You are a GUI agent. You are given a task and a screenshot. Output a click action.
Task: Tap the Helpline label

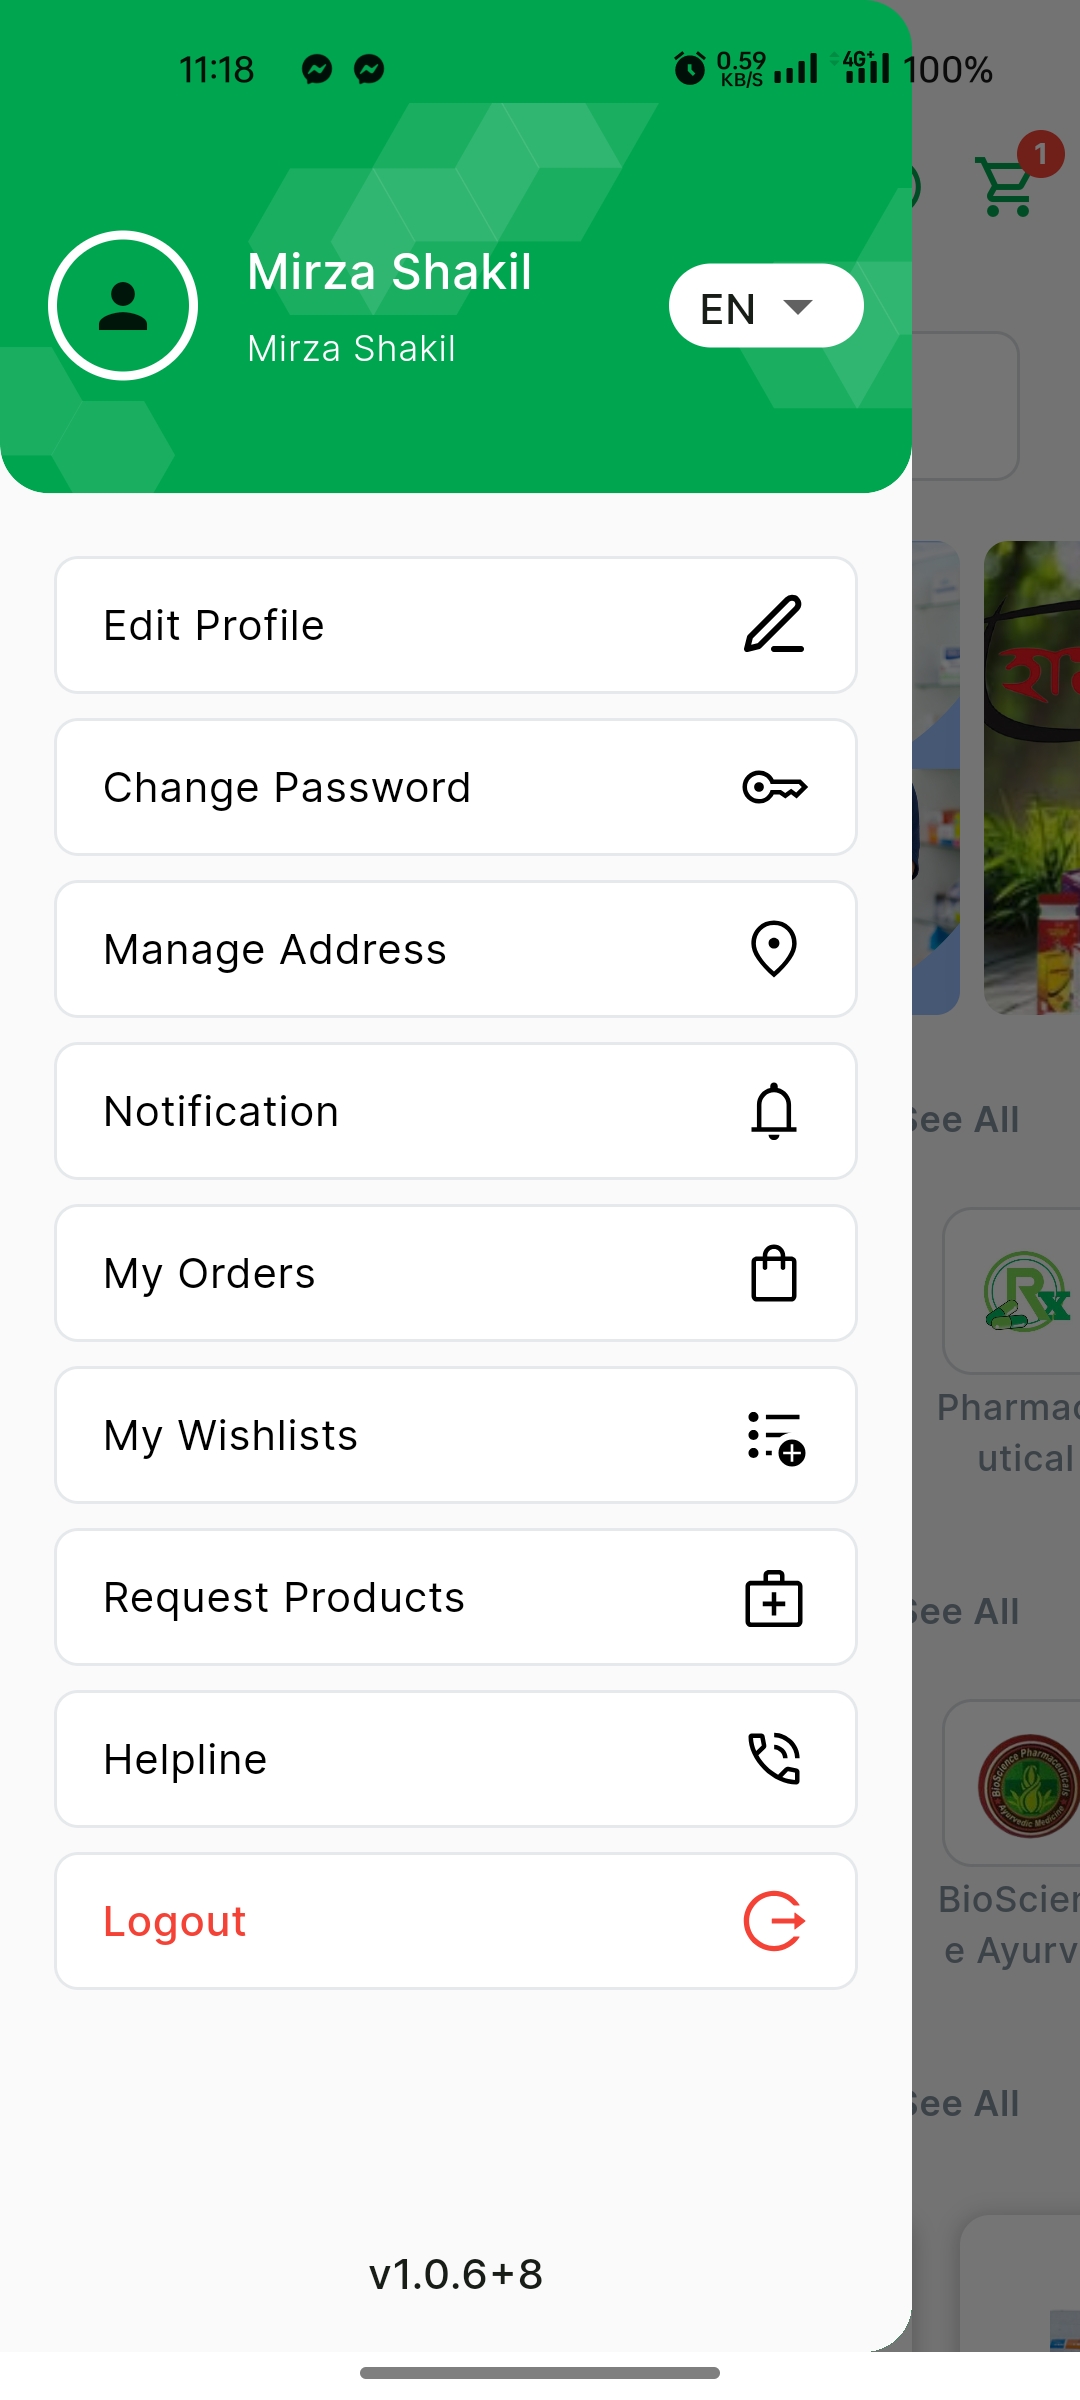click(x=186, y=1759)
